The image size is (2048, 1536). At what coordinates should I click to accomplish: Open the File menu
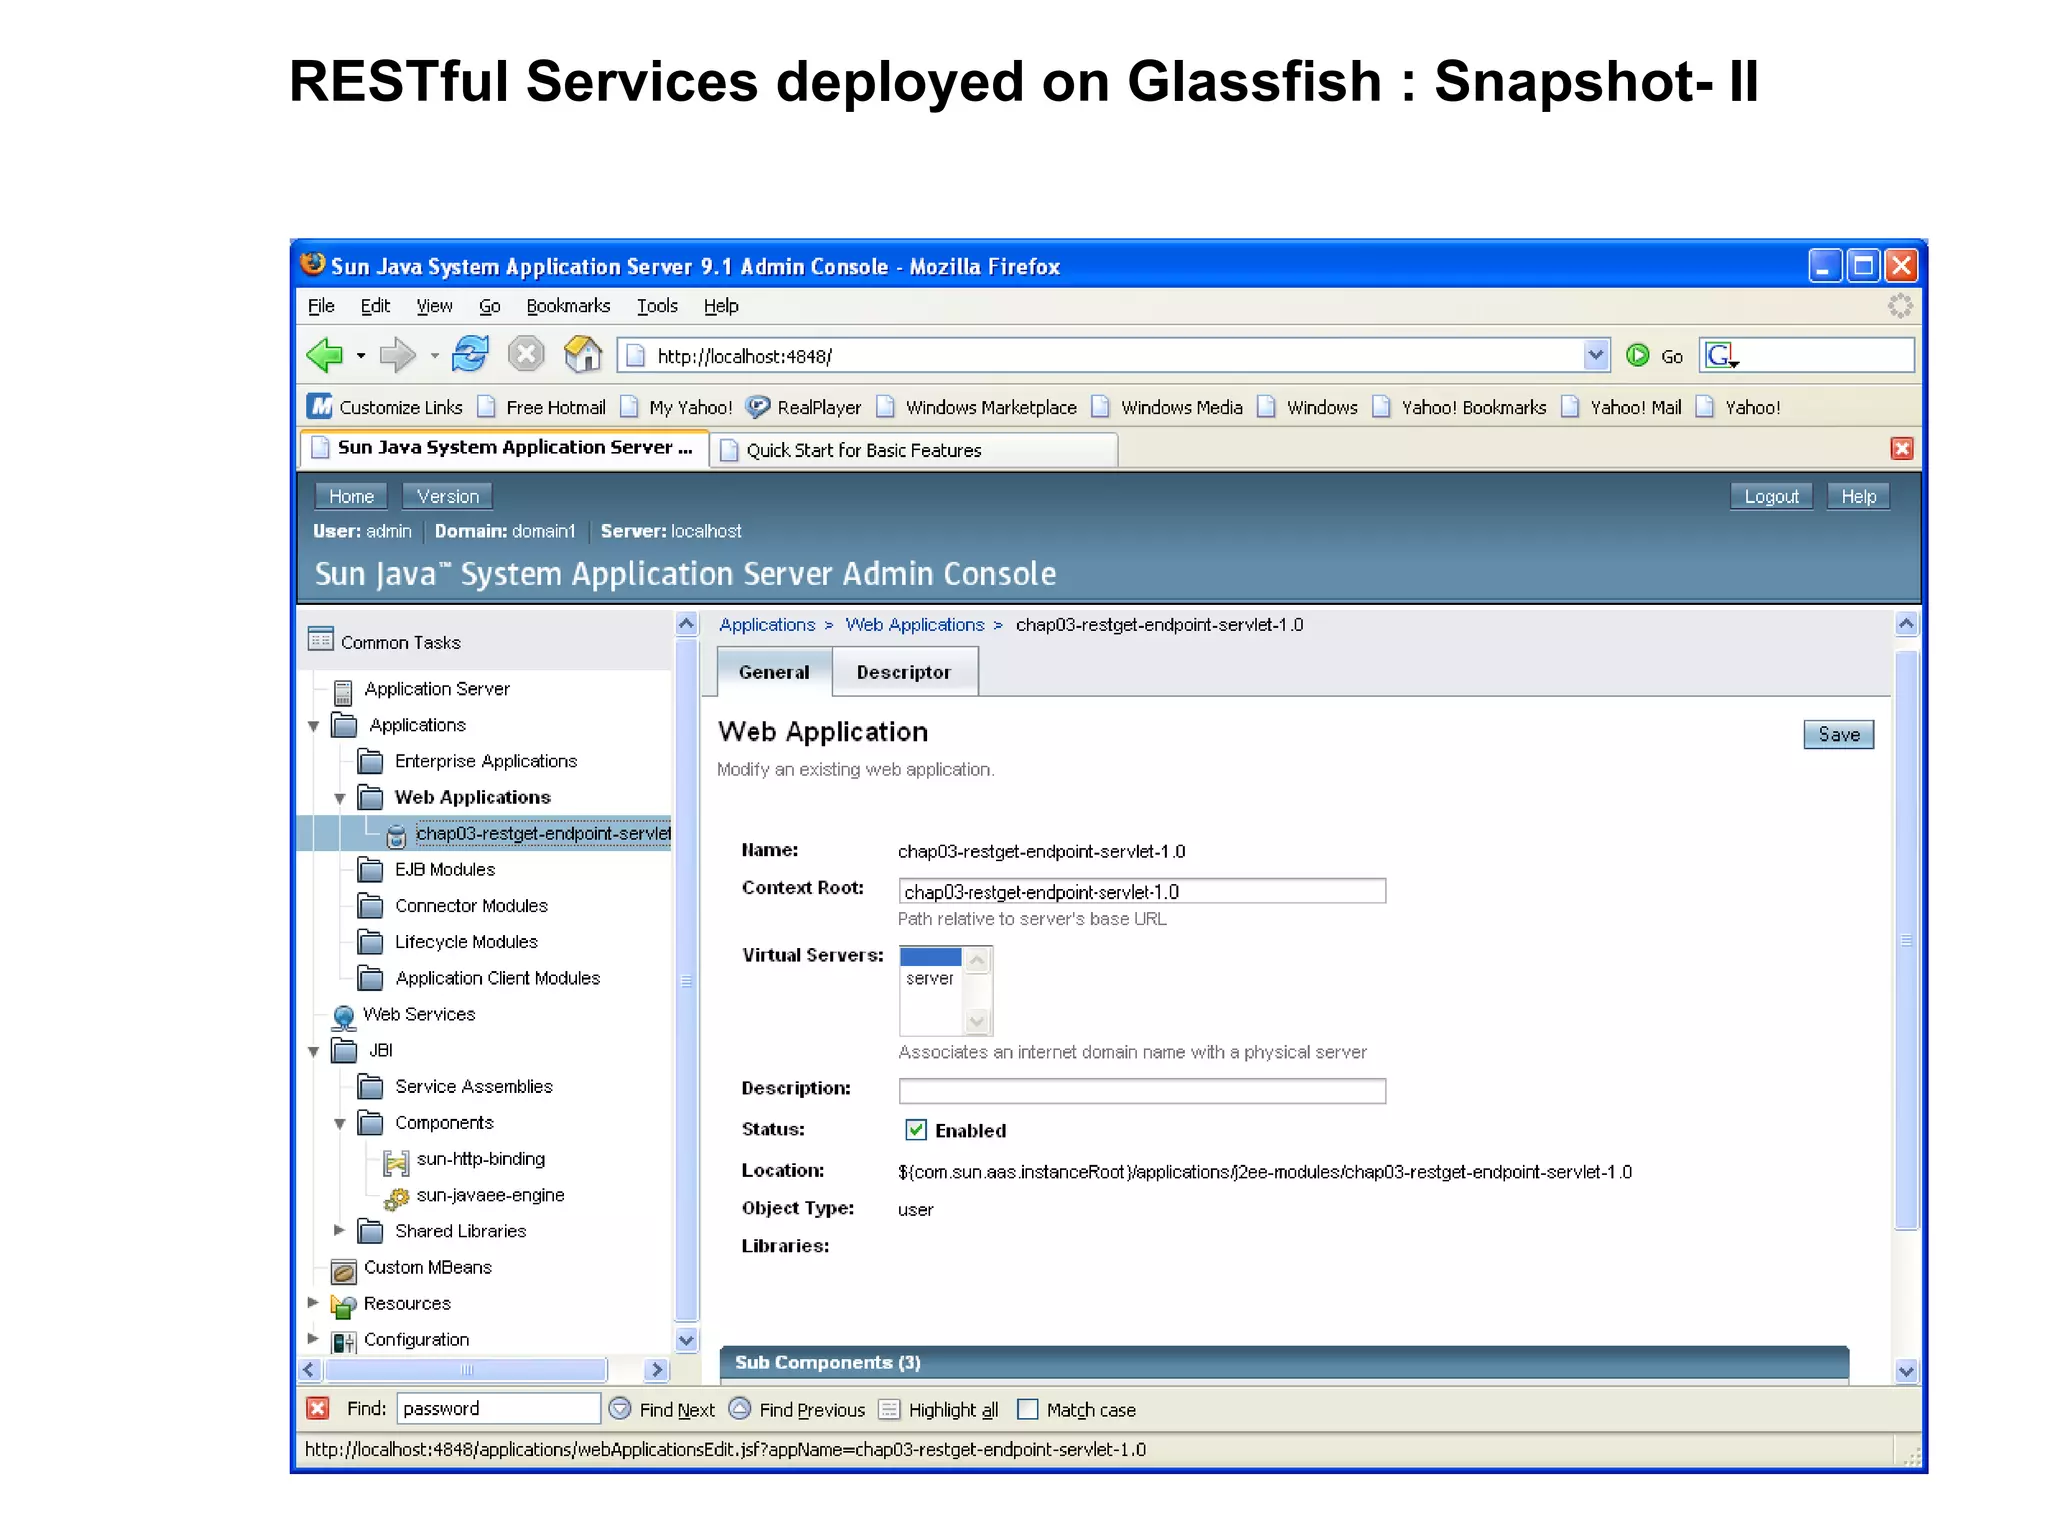click(x=321, y=306)
